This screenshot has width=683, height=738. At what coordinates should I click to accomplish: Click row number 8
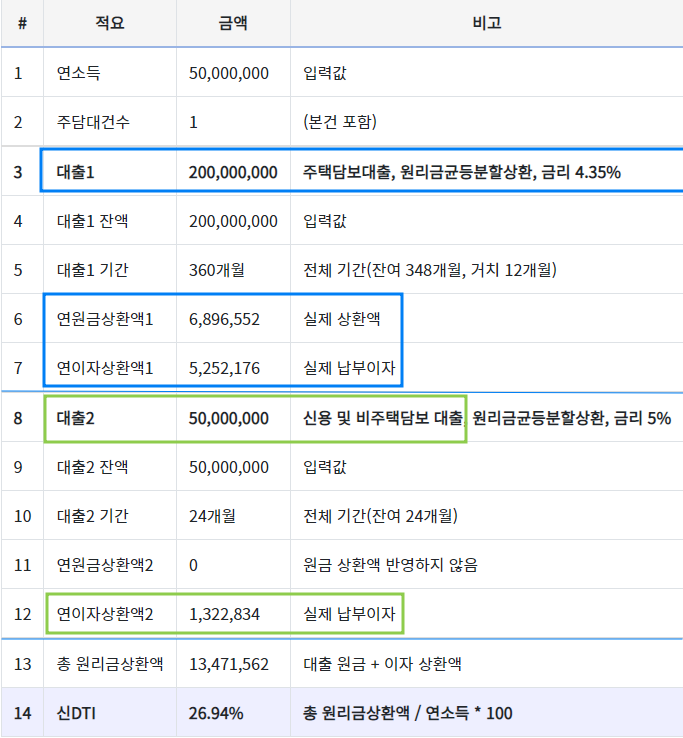[x=18, y=418]
